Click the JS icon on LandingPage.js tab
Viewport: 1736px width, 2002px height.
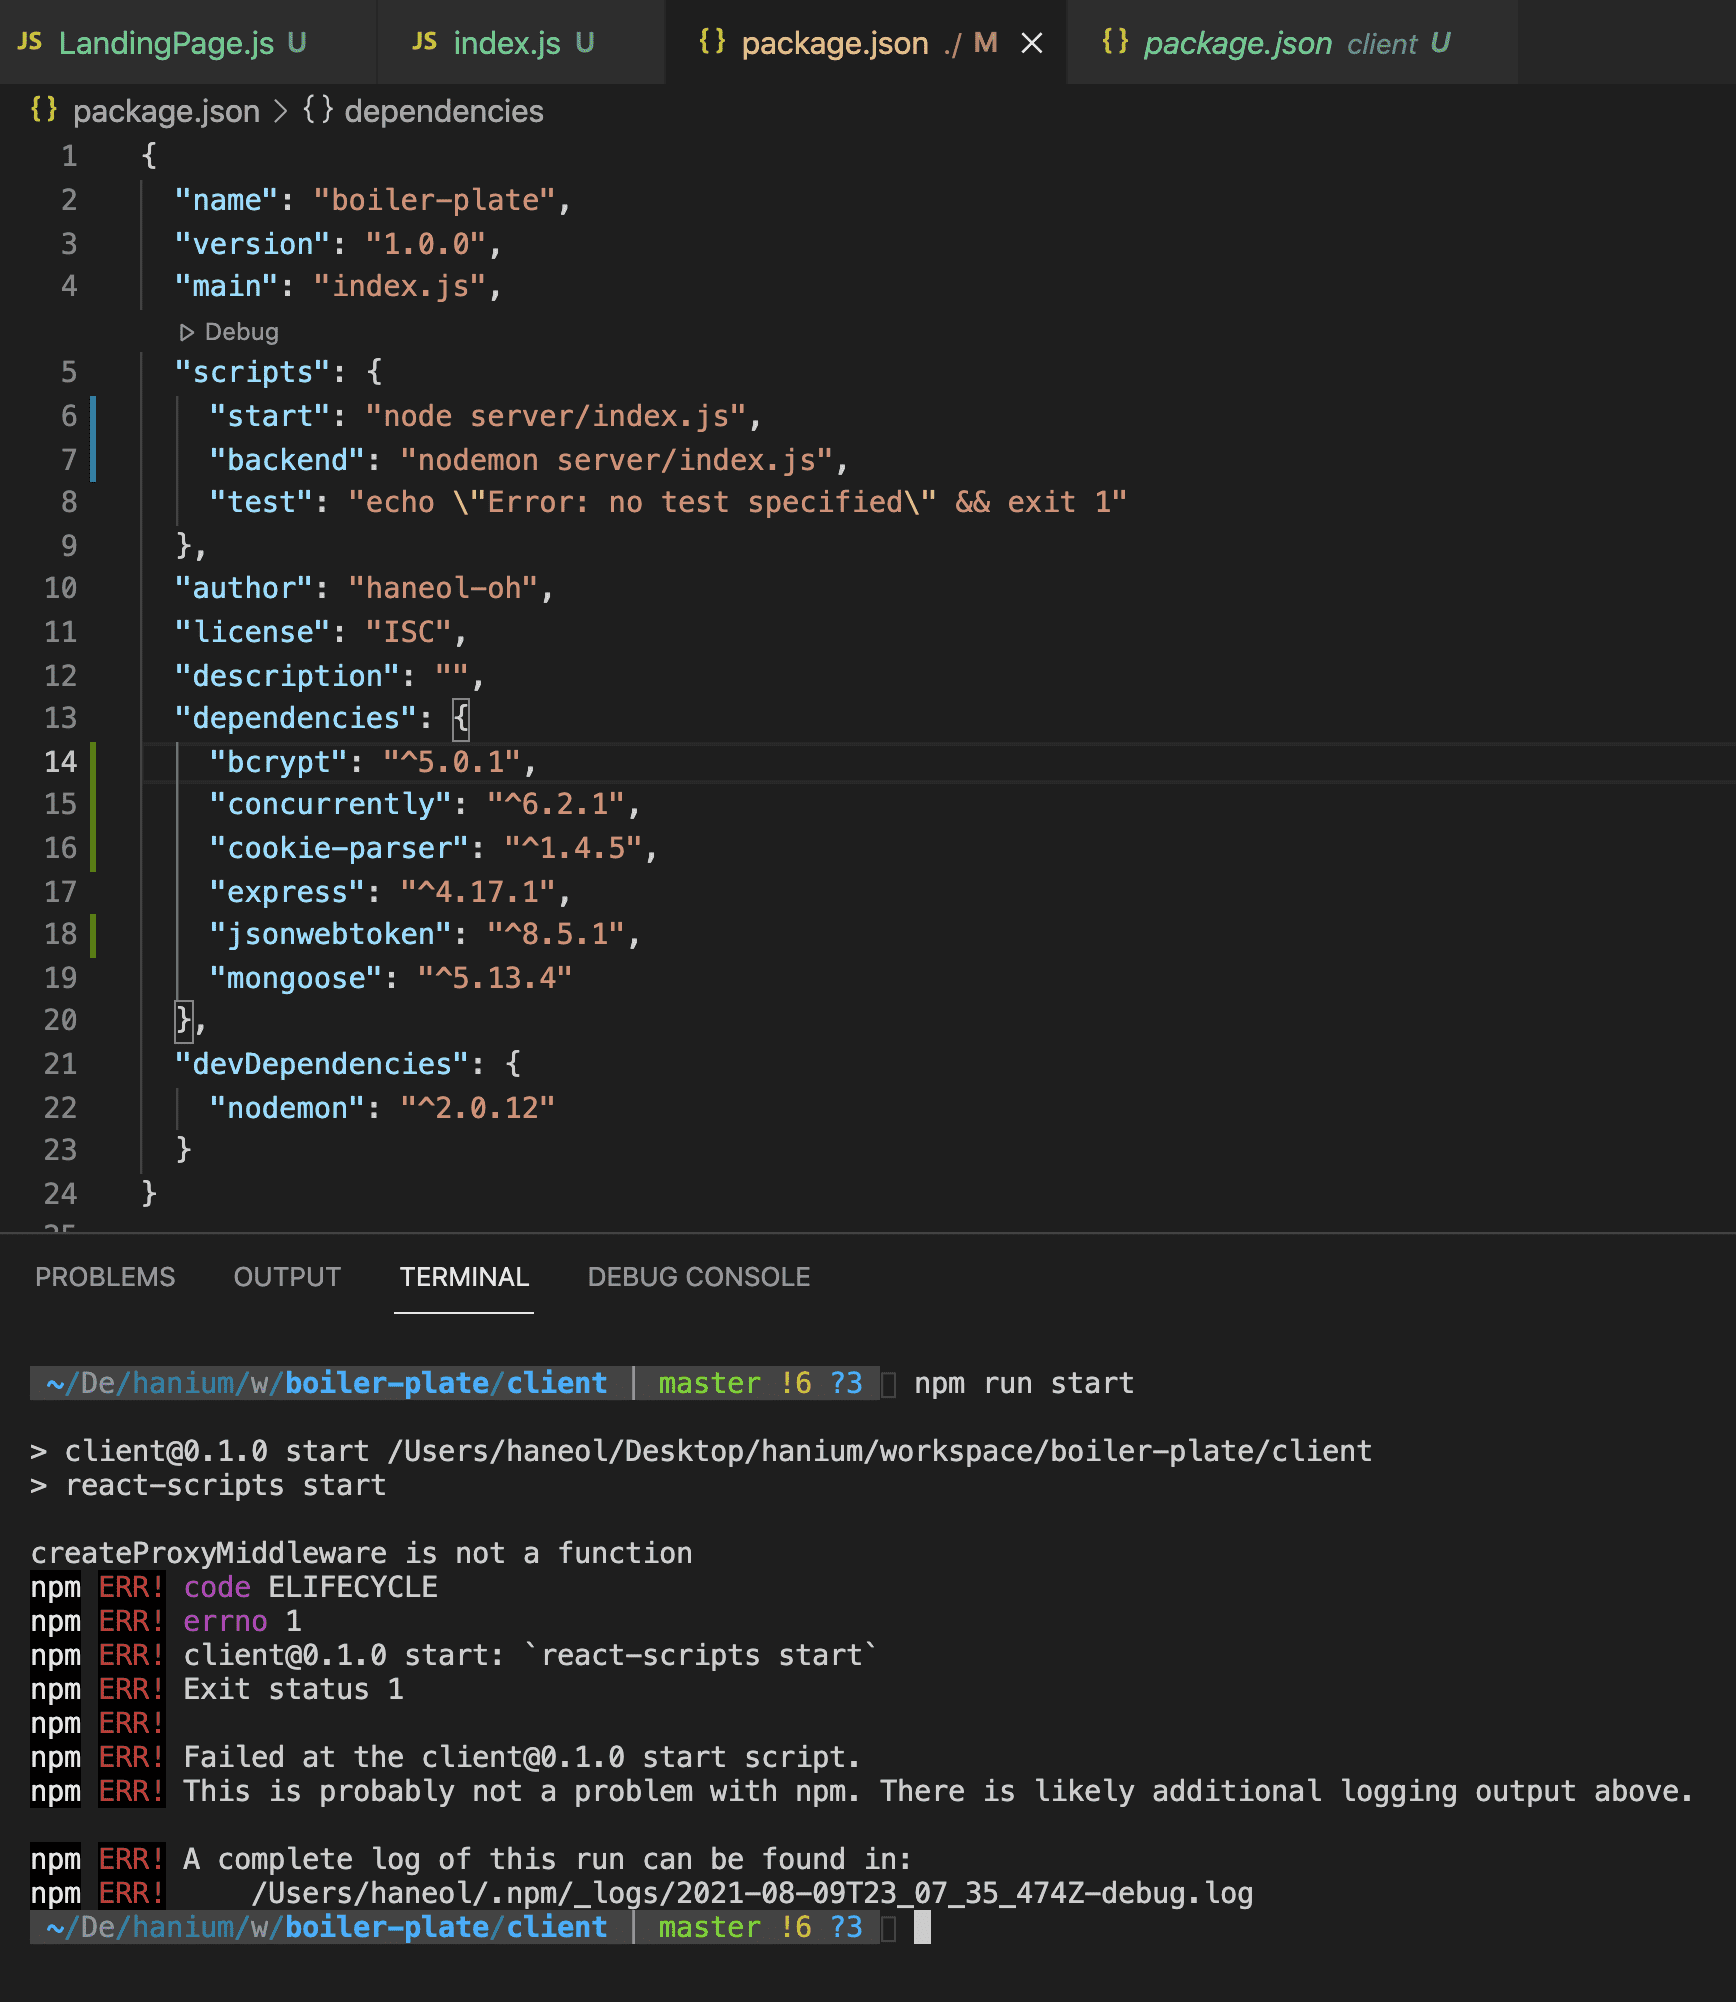pos(30,42)
